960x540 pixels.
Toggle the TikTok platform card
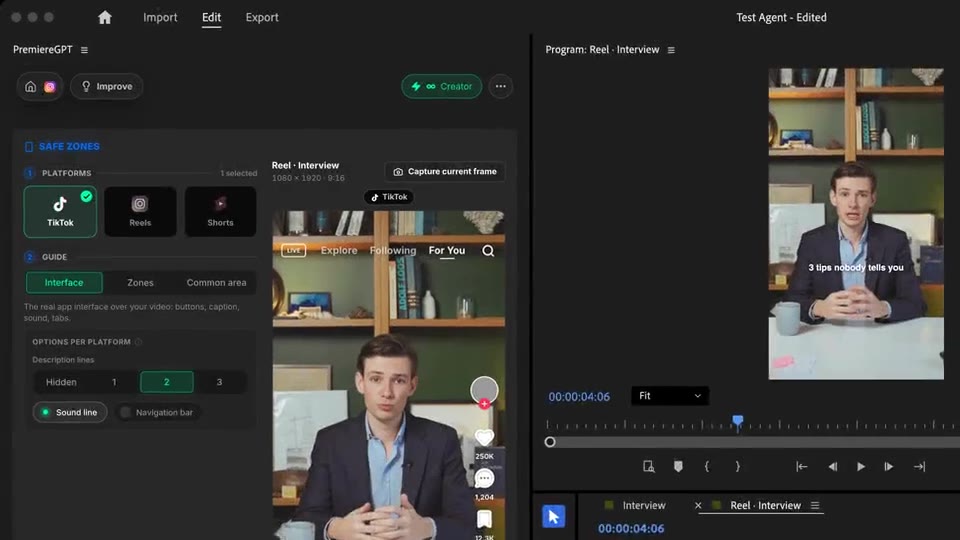click(60, 212)
